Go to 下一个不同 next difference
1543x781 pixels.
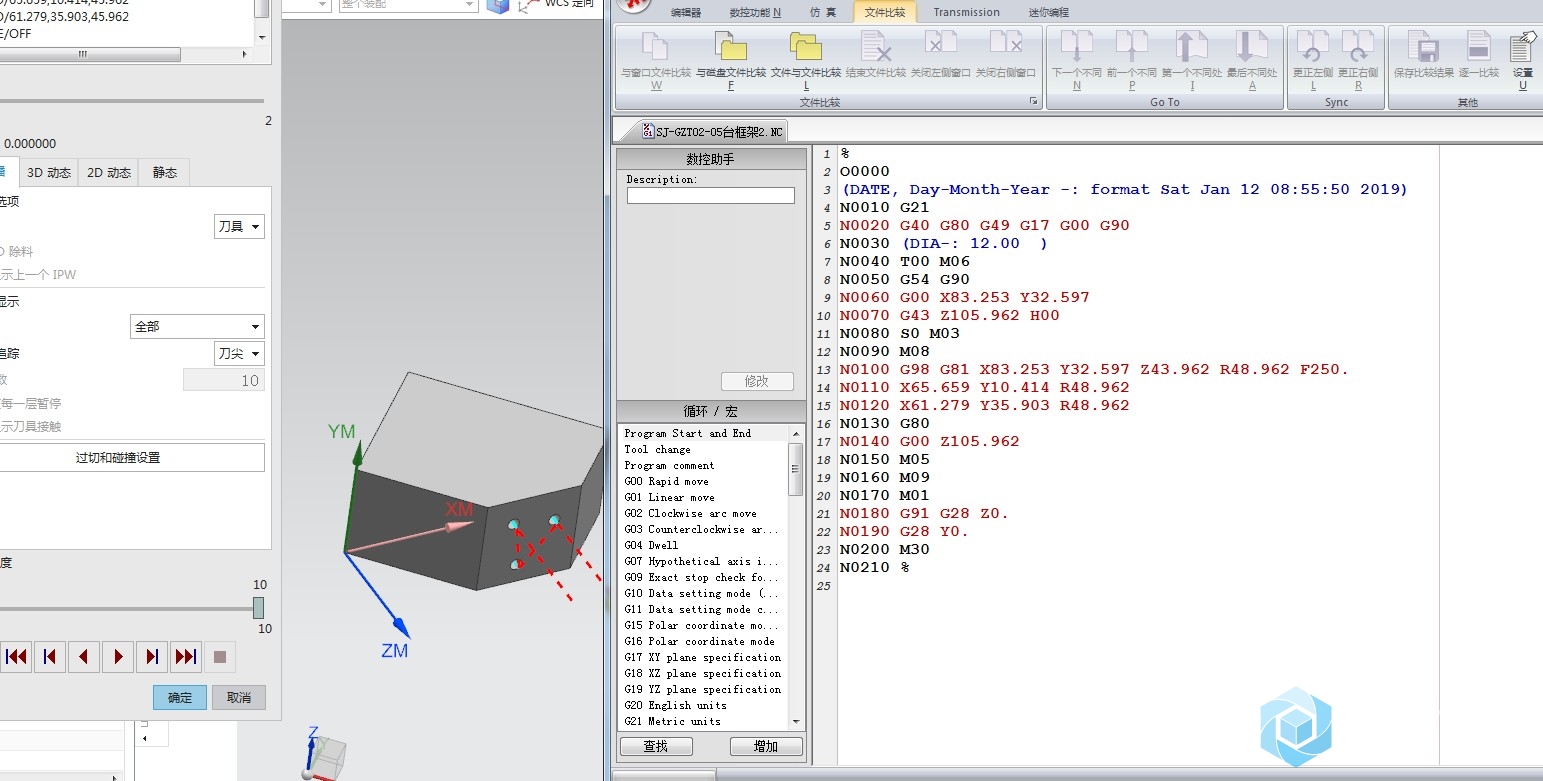[1077, 47]
